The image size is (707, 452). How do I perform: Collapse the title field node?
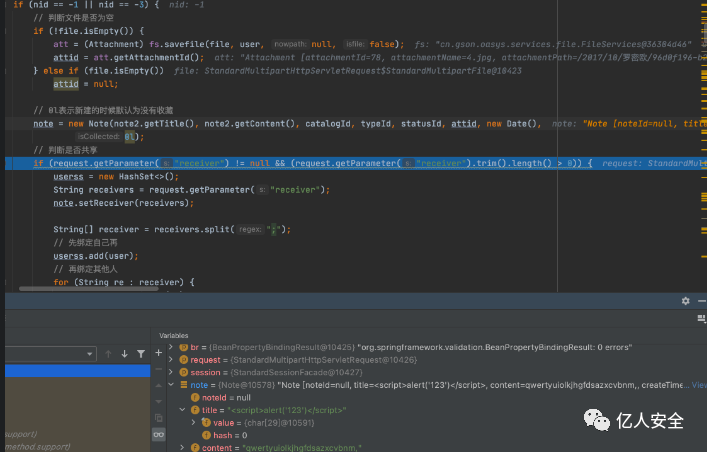point(183,410)
